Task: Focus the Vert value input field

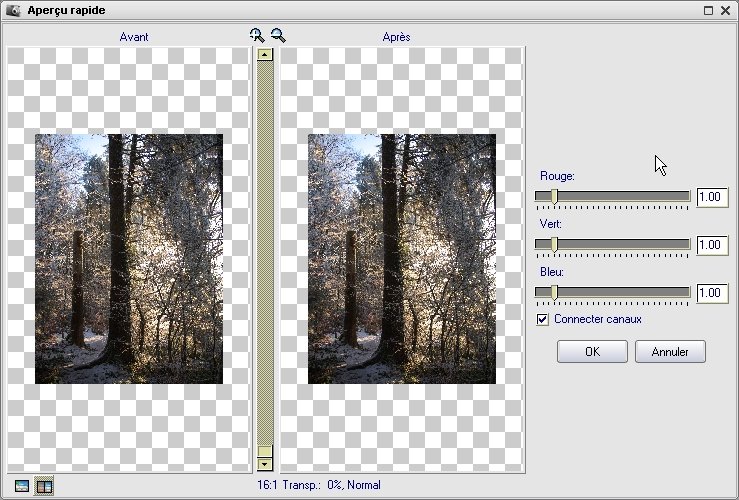Action: [712, 245]
